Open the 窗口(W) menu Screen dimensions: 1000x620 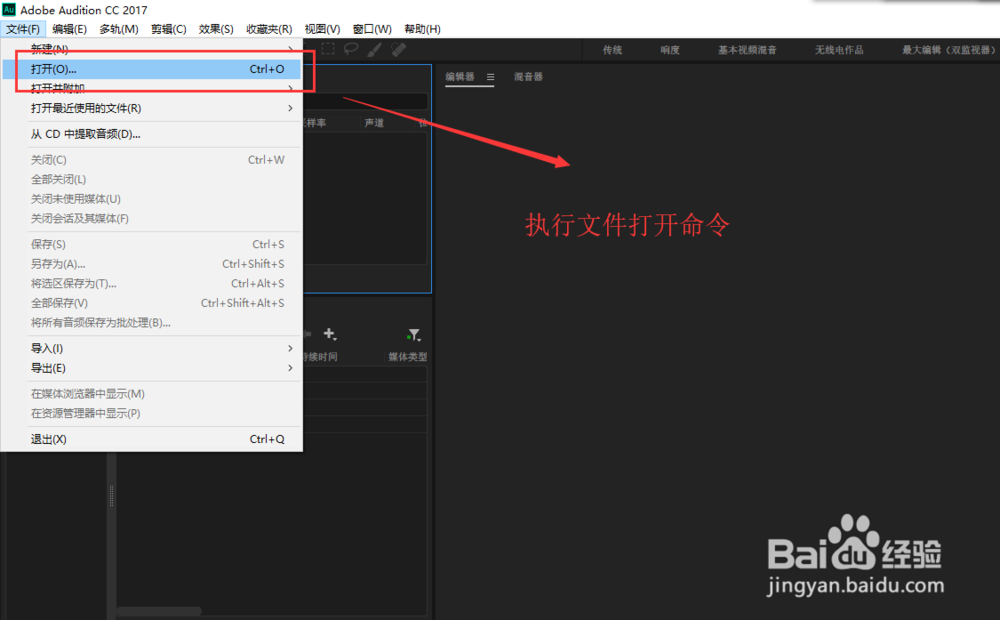(x=372, y=29)
